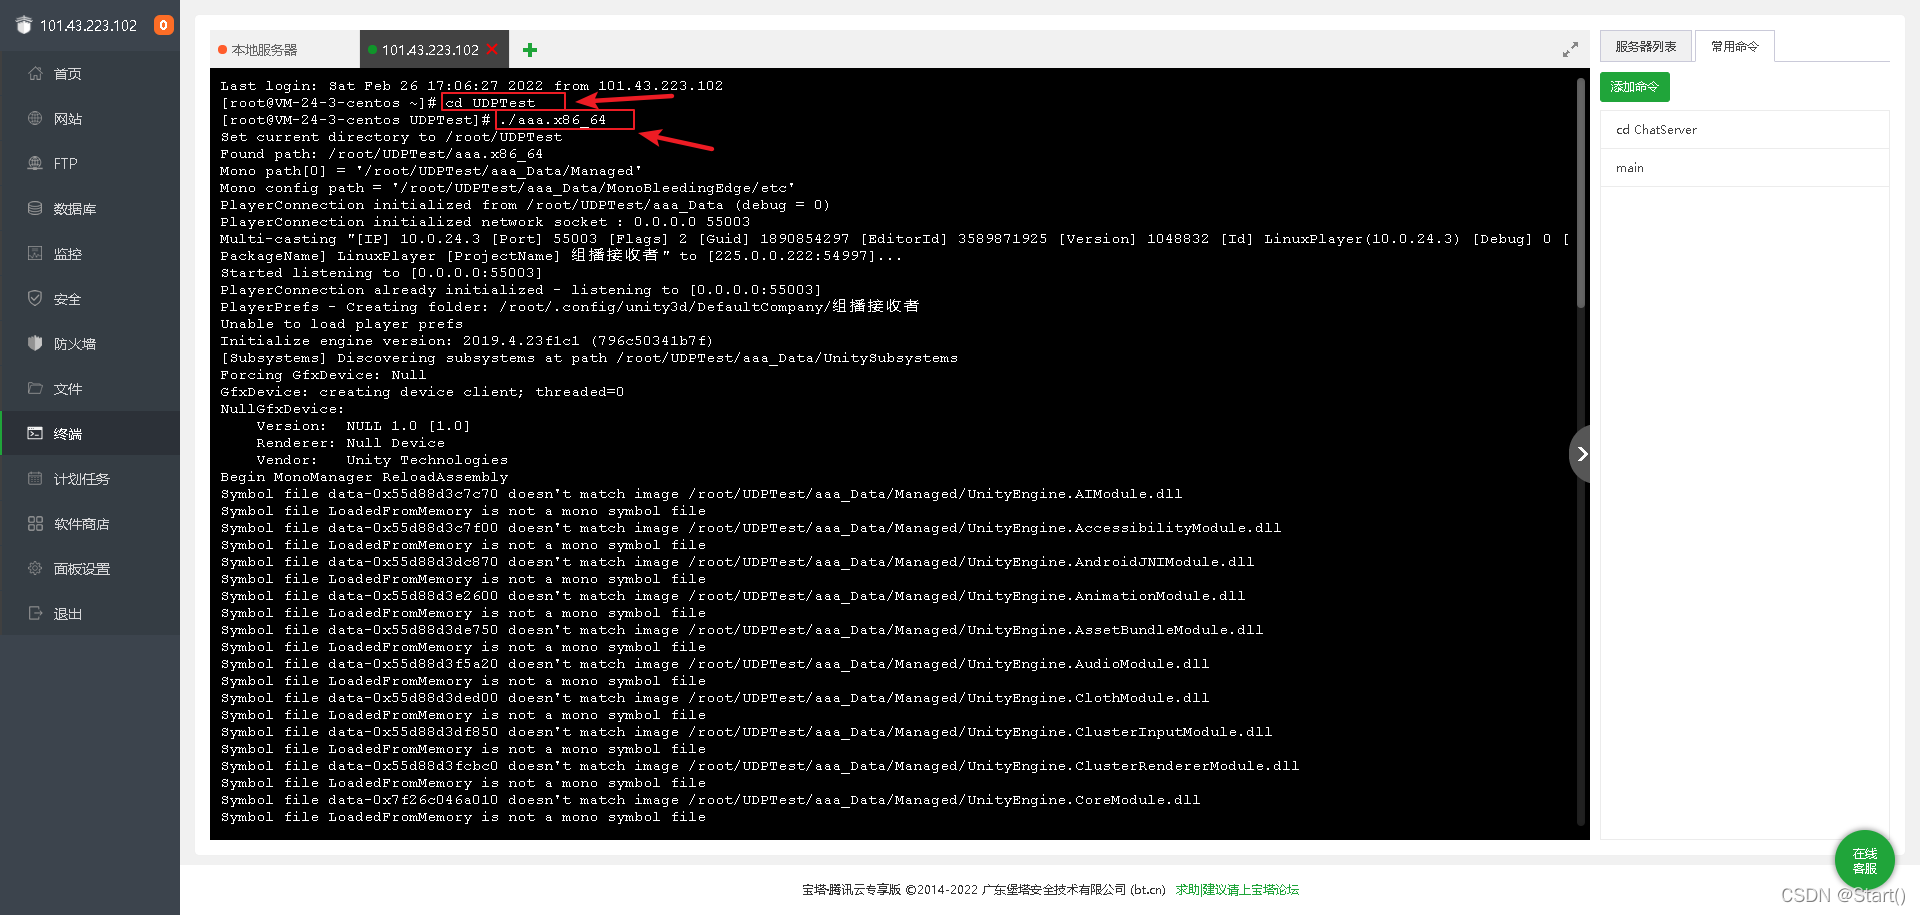Click terminal line 'Begin MonoManager ReloadAssembly'
The width and height of the screenshot is (1920, 915).
pos(364,477)
